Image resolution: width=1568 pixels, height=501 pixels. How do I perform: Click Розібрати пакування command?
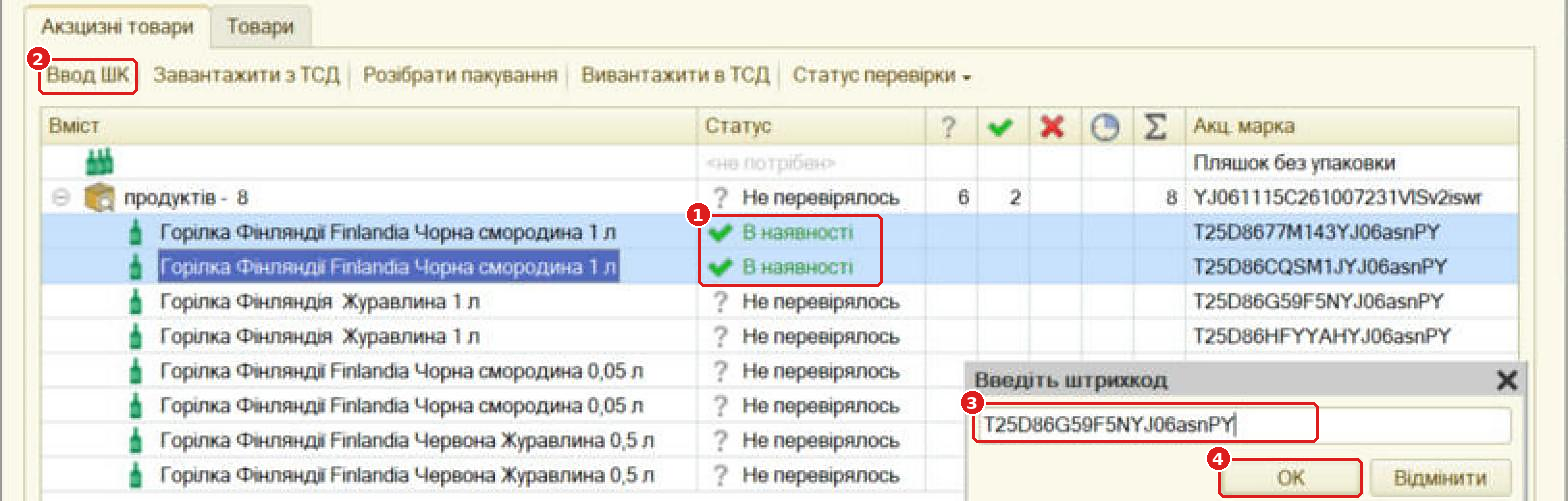coord(460,76)
